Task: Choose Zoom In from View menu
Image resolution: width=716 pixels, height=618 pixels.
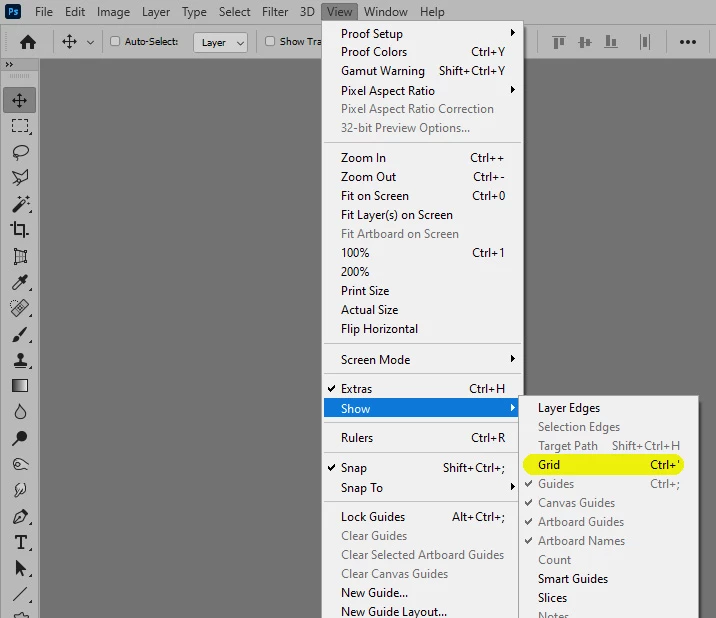Action: point(423,158)
